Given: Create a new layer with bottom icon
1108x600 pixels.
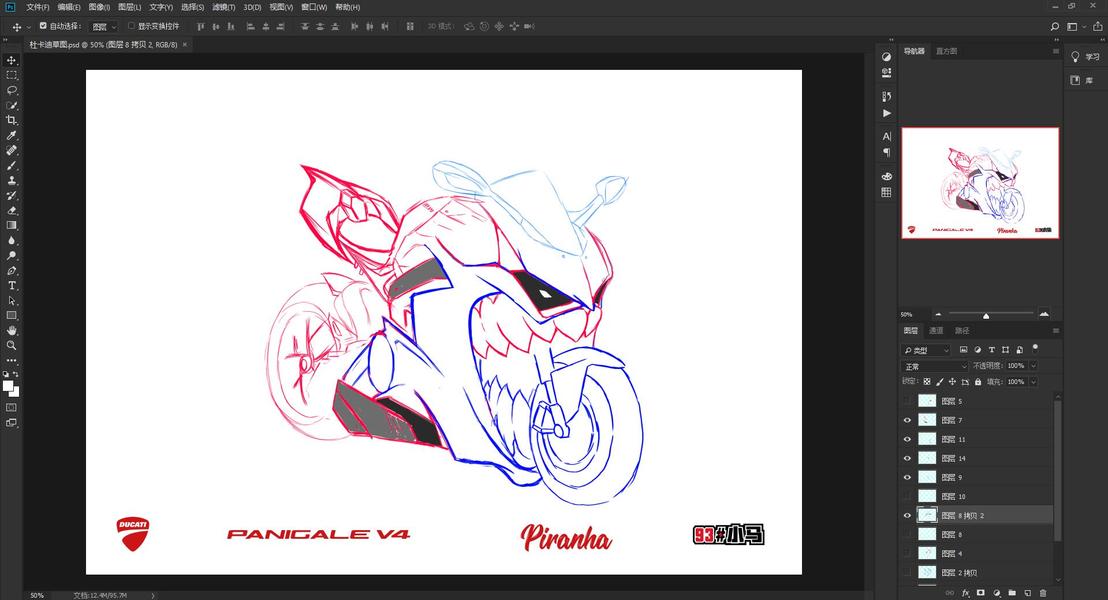Looking at the screenshot, I should [x=1027, y=593].
